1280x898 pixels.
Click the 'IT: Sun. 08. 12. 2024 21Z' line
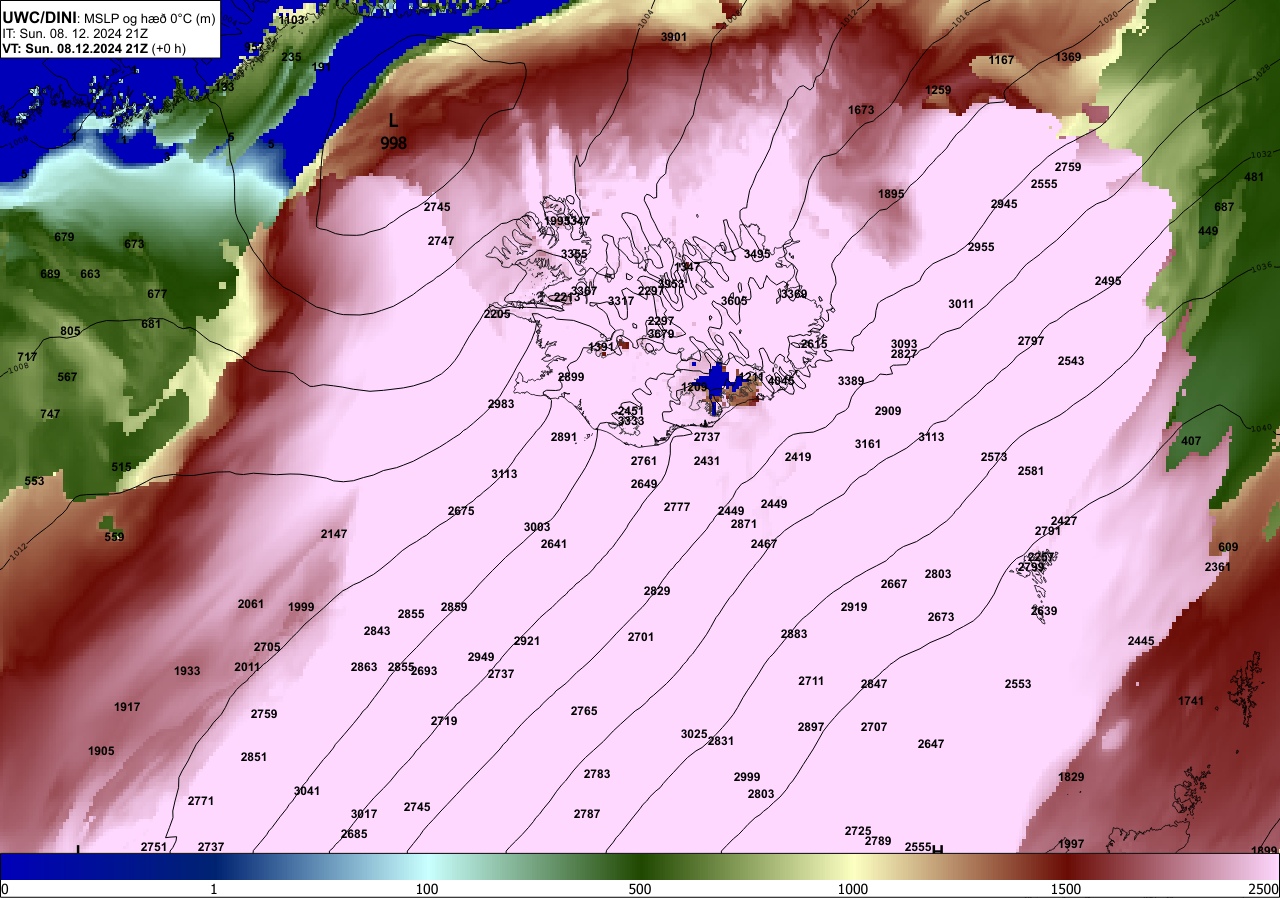(x=76, y=33)
